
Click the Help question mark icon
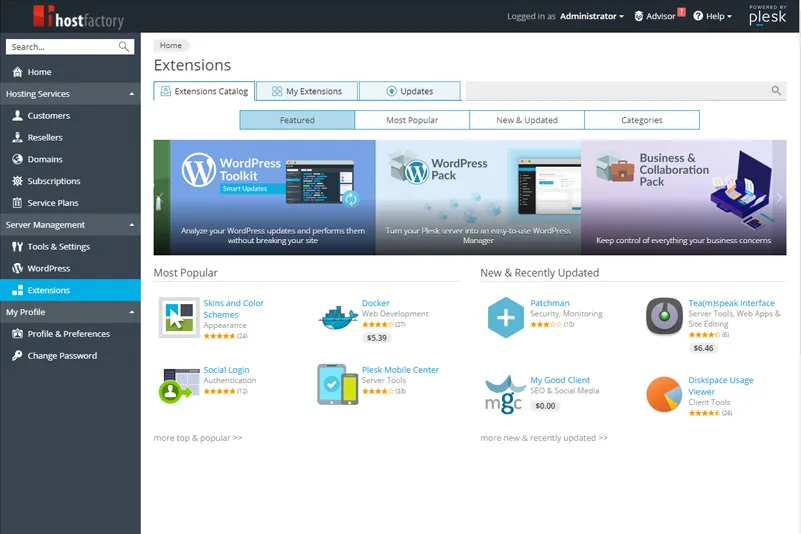click(x=698, y=16)
